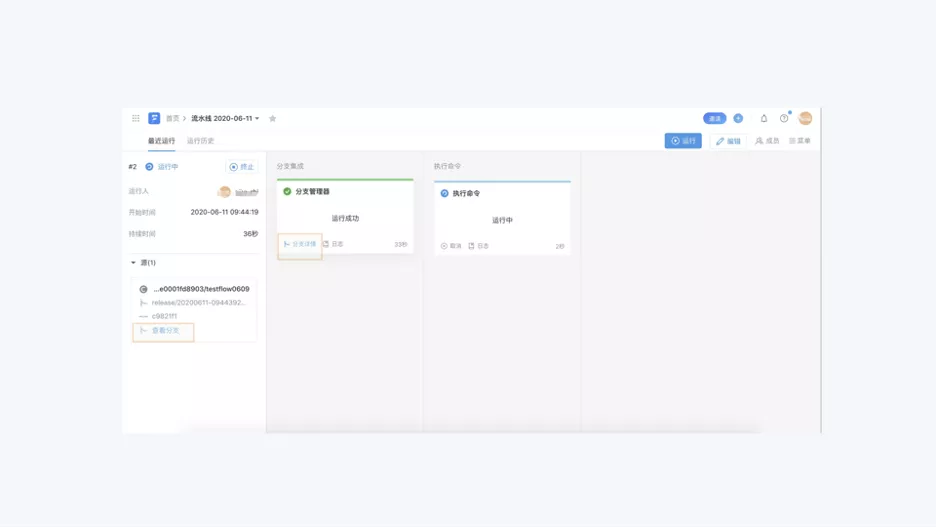Click start time 2020-06-11 09:44:19

click(x=224, y=212)
